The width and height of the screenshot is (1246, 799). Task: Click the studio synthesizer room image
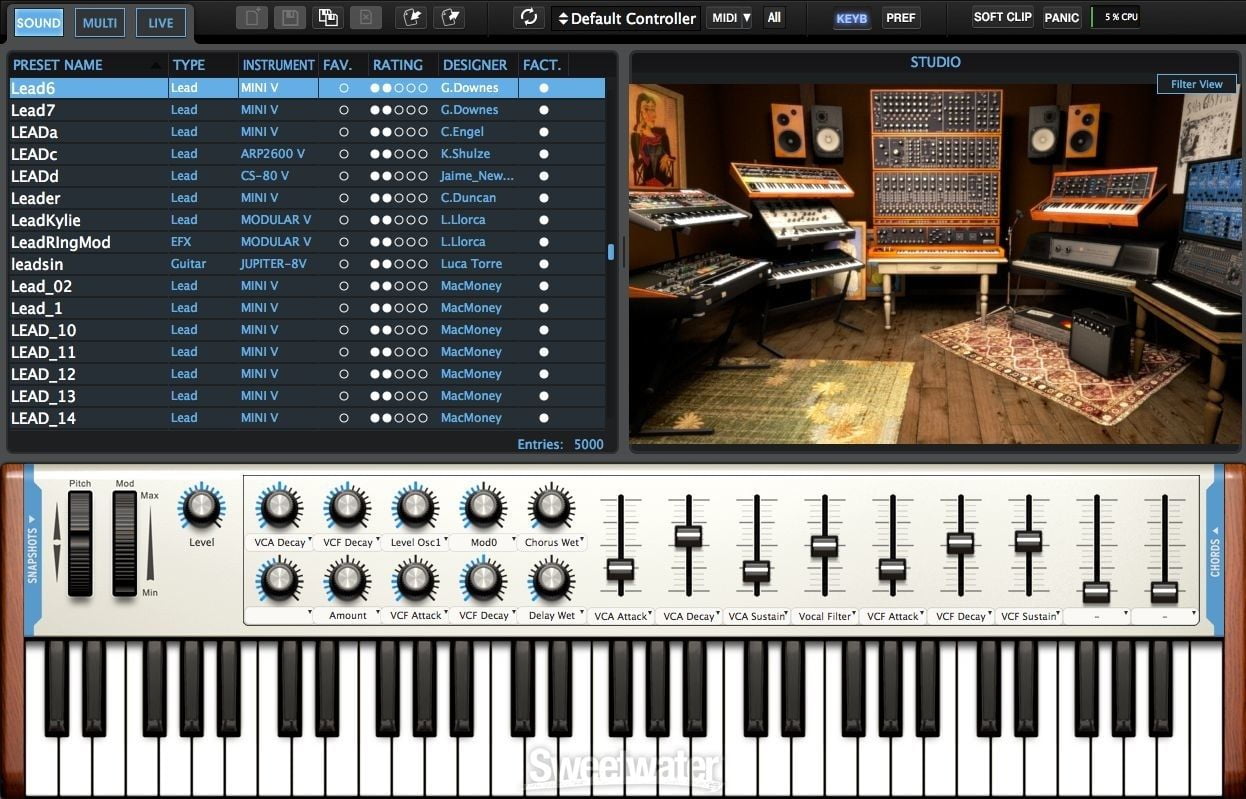934,263
